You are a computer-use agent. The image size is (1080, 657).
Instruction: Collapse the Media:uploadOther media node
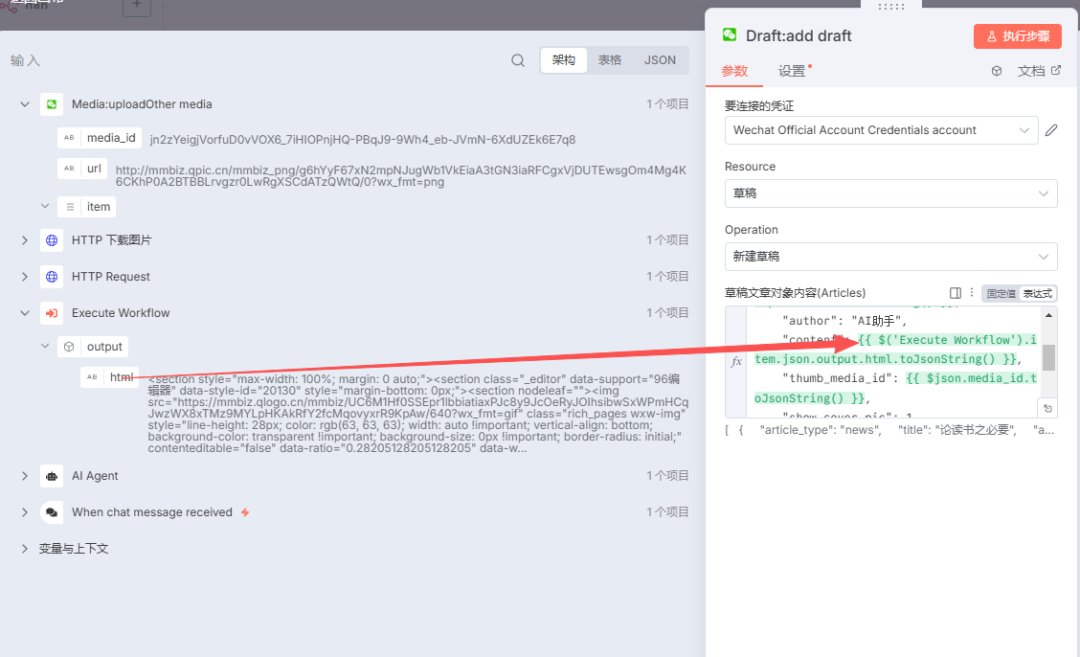pyautogui.click(x=25, y=105)
